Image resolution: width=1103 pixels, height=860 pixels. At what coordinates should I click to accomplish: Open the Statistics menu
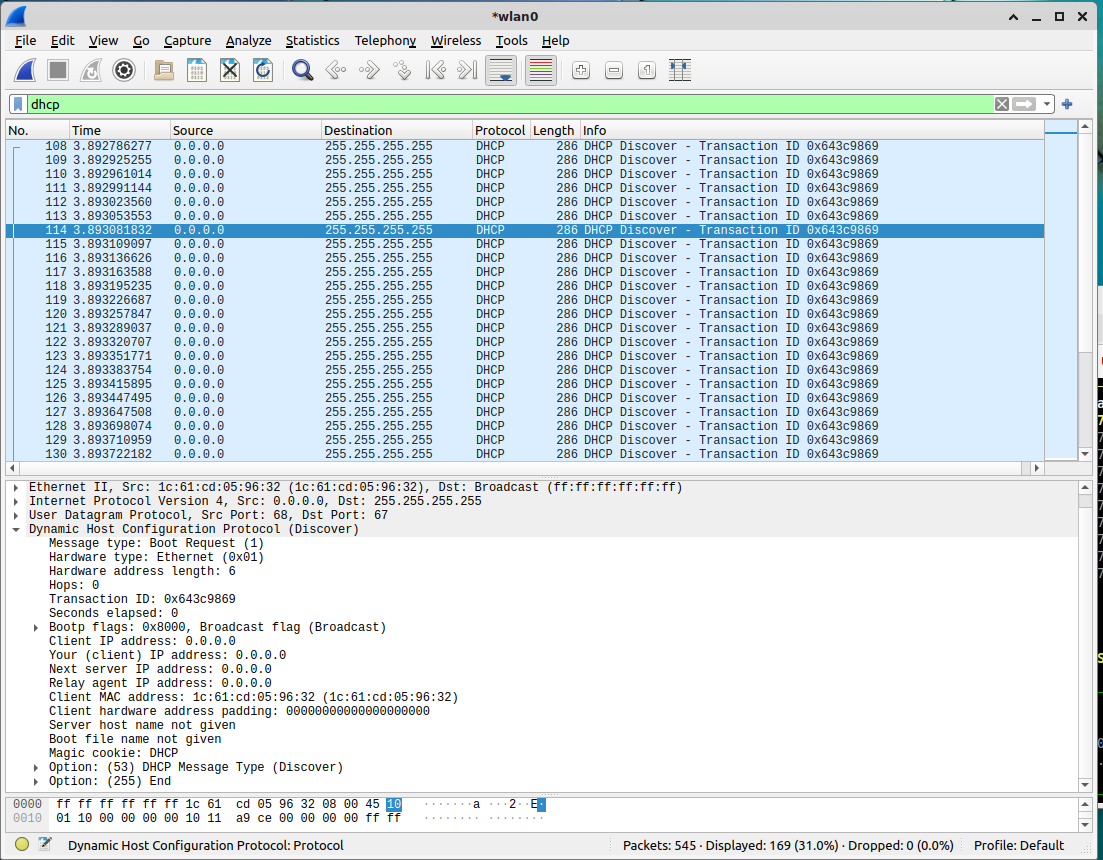(x=312, y=41)
